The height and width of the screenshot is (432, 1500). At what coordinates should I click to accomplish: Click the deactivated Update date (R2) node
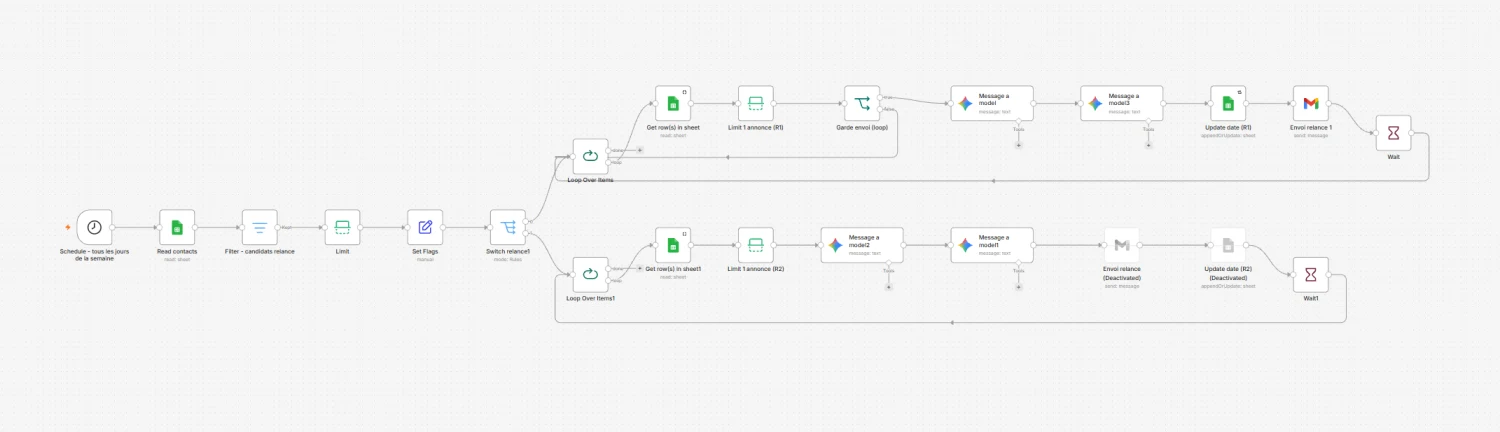(1228, 245)
